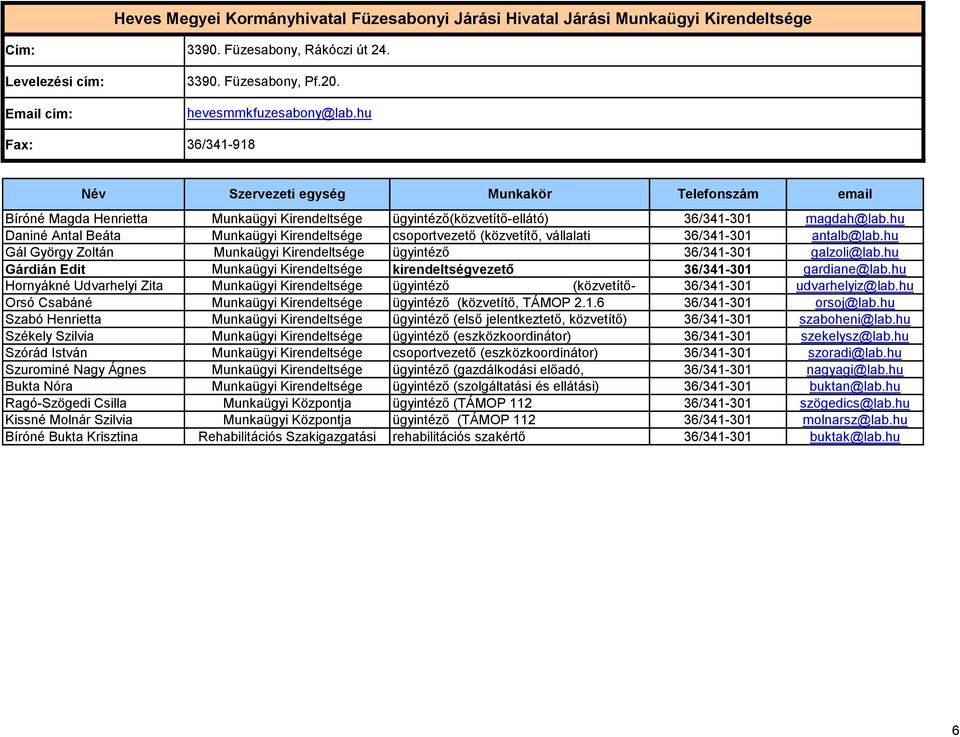Image resolution: width=960 pixels, height=737 pixels.
Task: Click the name Ragó-Szögedi Csilla
Action: pyautogui.click(x=66, y=403)
